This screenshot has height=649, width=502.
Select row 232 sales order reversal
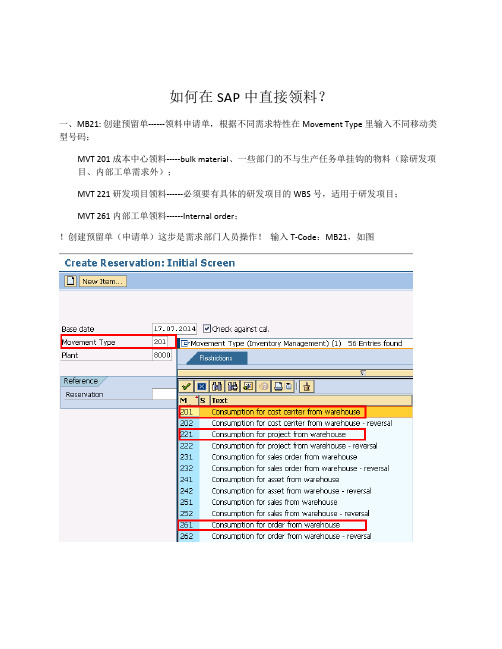pos(295,468)
